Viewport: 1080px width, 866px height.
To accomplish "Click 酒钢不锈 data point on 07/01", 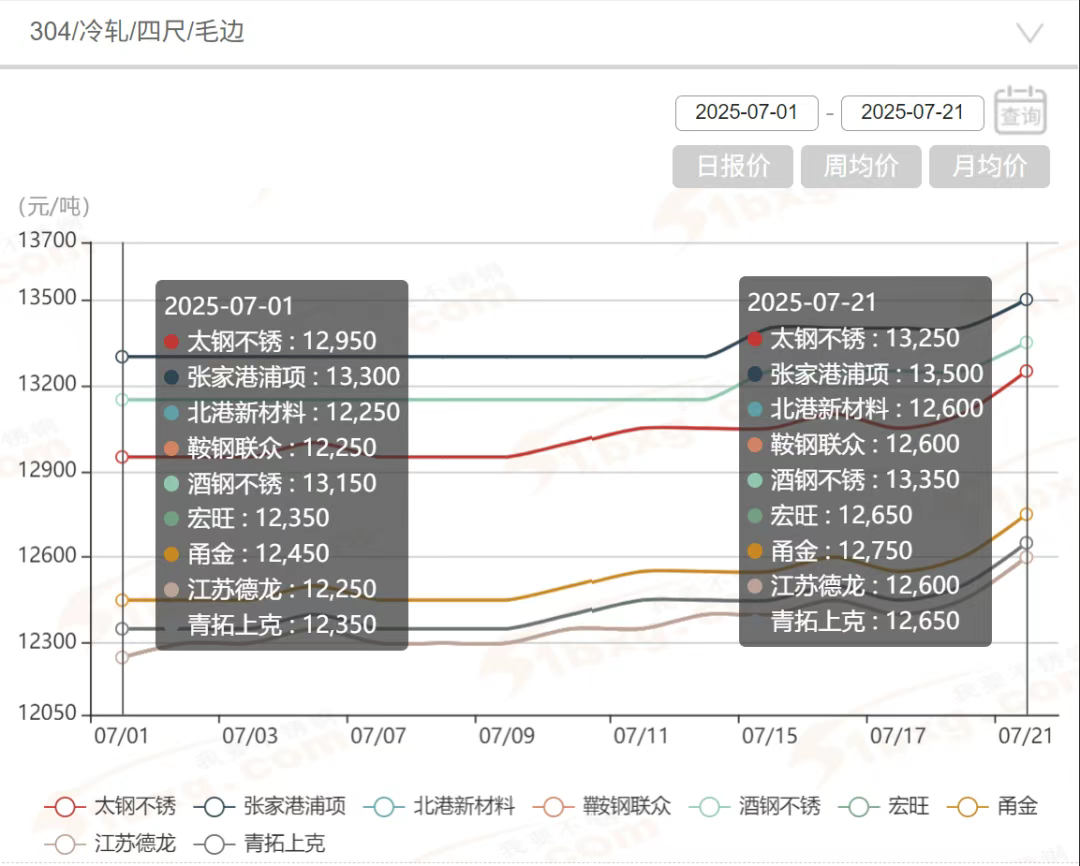I will coord(122,400).
